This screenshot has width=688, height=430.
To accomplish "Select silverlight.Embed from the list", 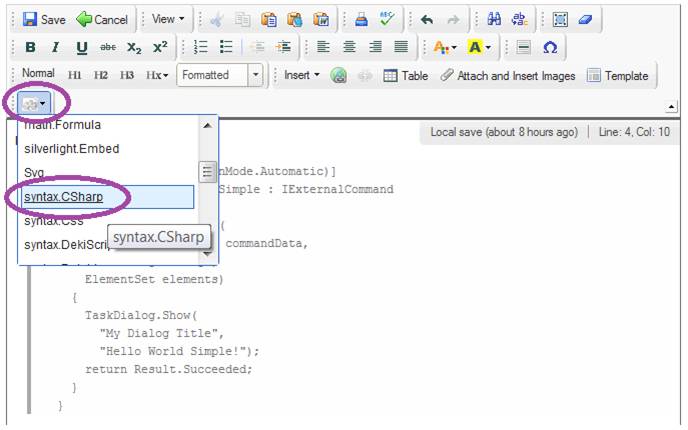I will 72,149.
